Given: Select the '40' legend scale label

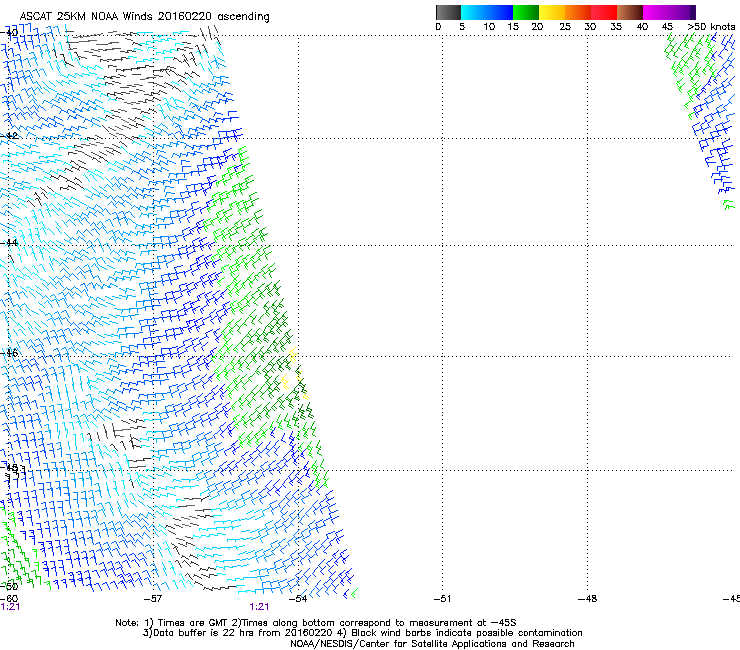Looking at the screenshot, I should coord(642,27).
